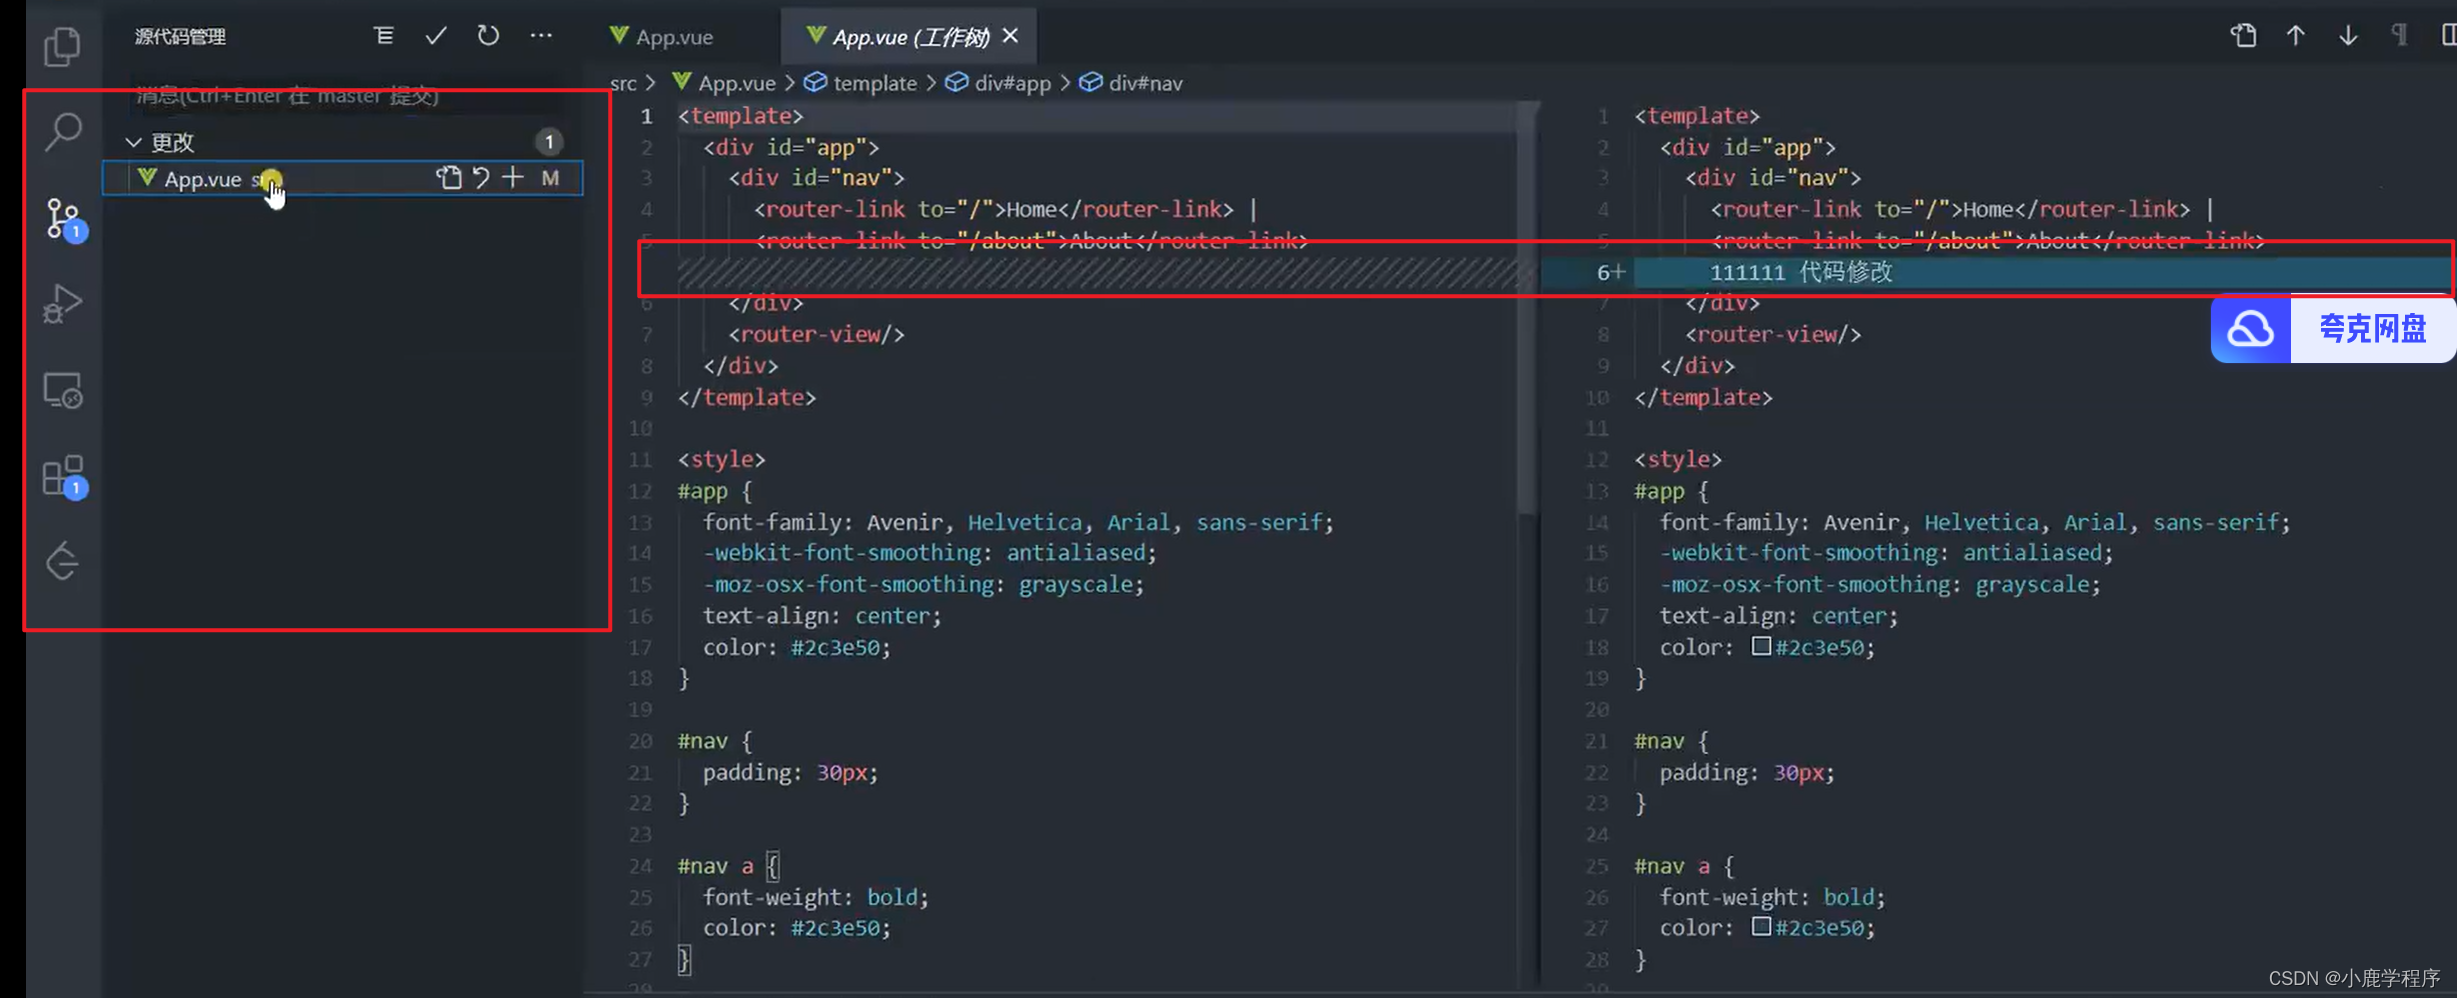Click src in the breadcrumb
This screenshot has width=2457, height=998.
point(623,83)
